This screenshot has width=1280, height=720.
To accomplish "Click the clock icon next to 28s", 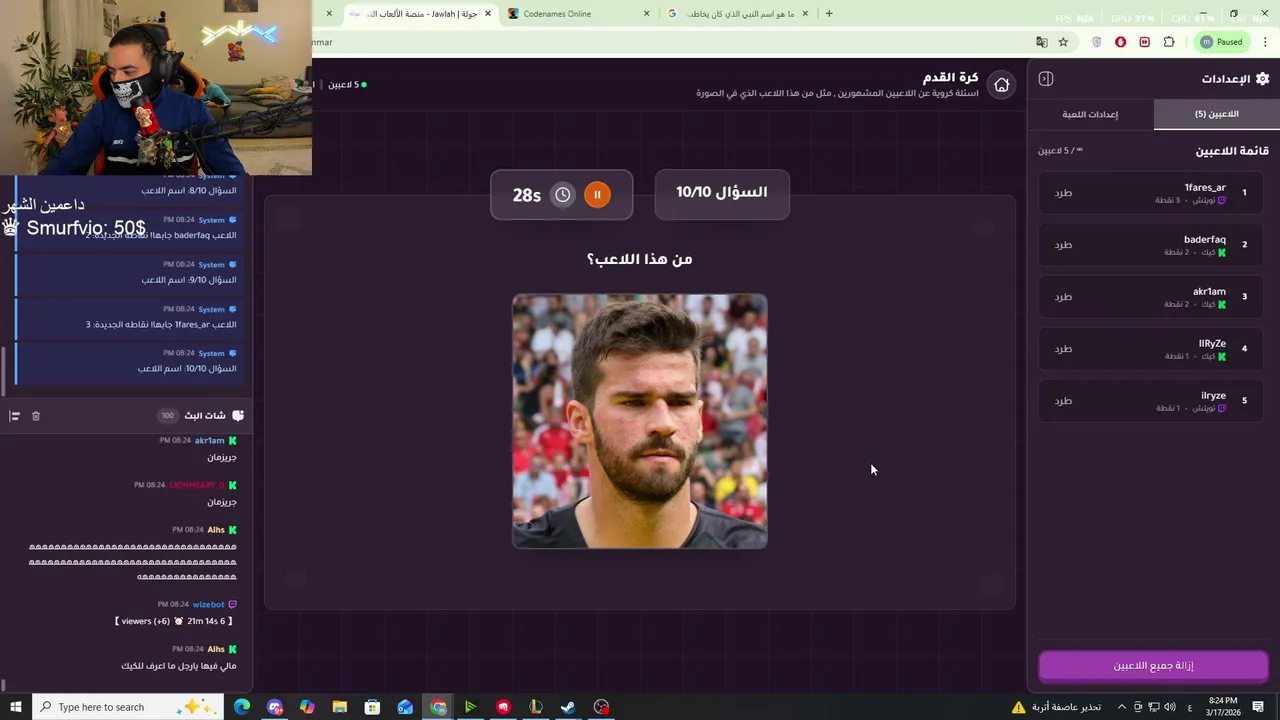I will (563, 195).
